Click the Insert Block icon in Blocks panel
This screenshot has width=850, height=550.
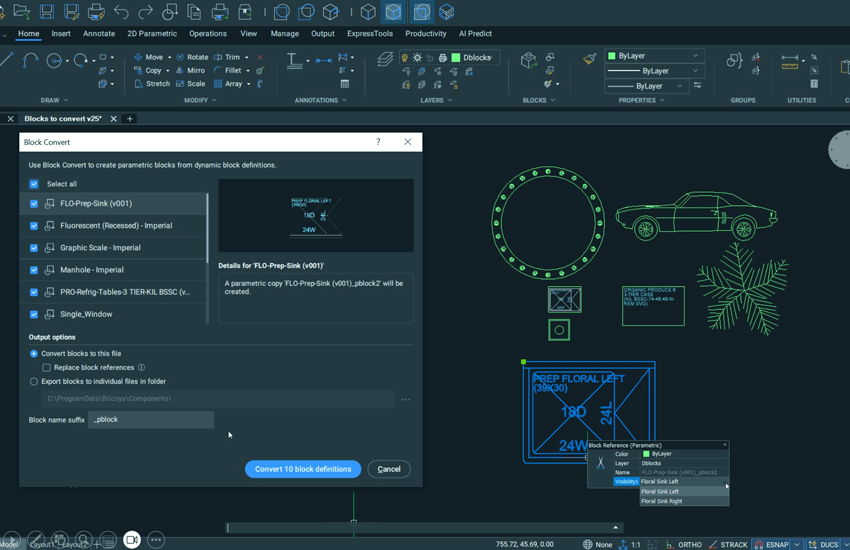[x=529, y=60]
